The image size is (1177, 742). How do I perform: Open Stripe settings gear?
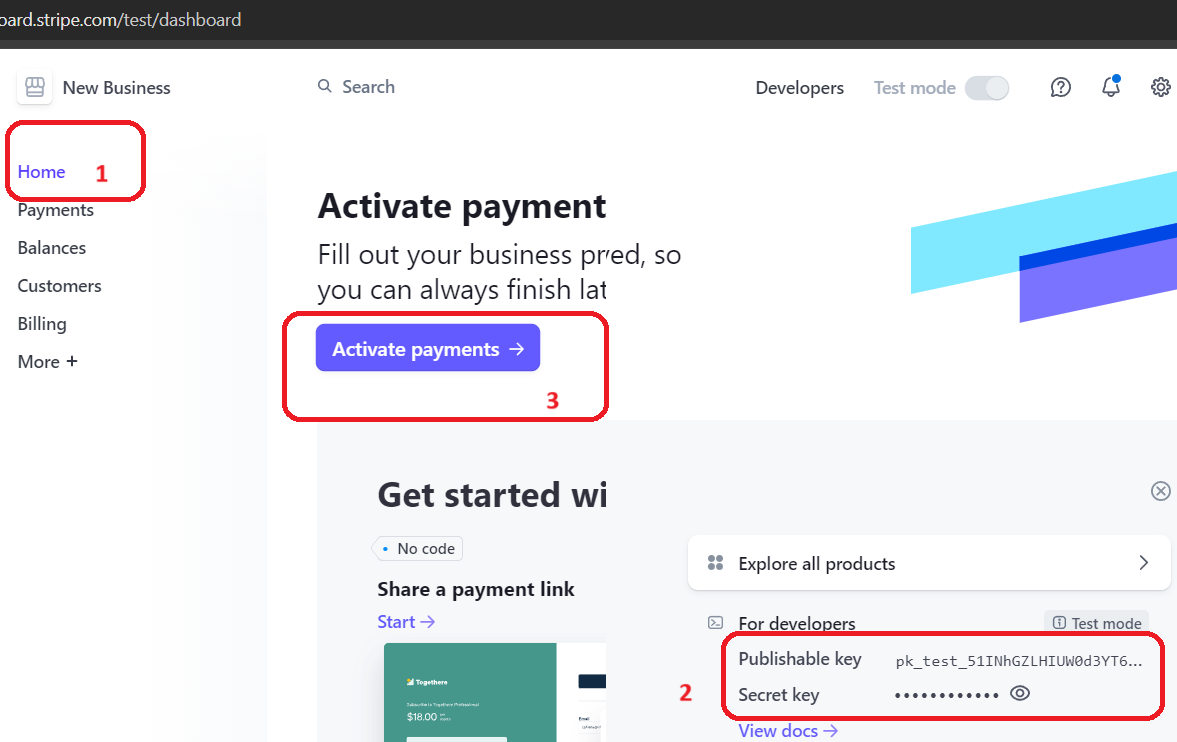[1160, 88]
